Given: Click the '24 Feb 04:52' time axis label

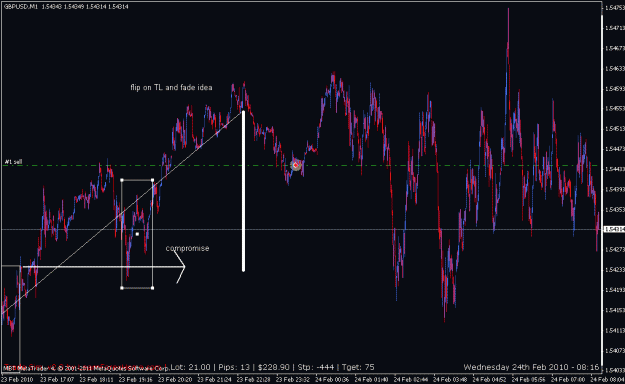Looking at the screenshot, I should [x=489, y=380].
